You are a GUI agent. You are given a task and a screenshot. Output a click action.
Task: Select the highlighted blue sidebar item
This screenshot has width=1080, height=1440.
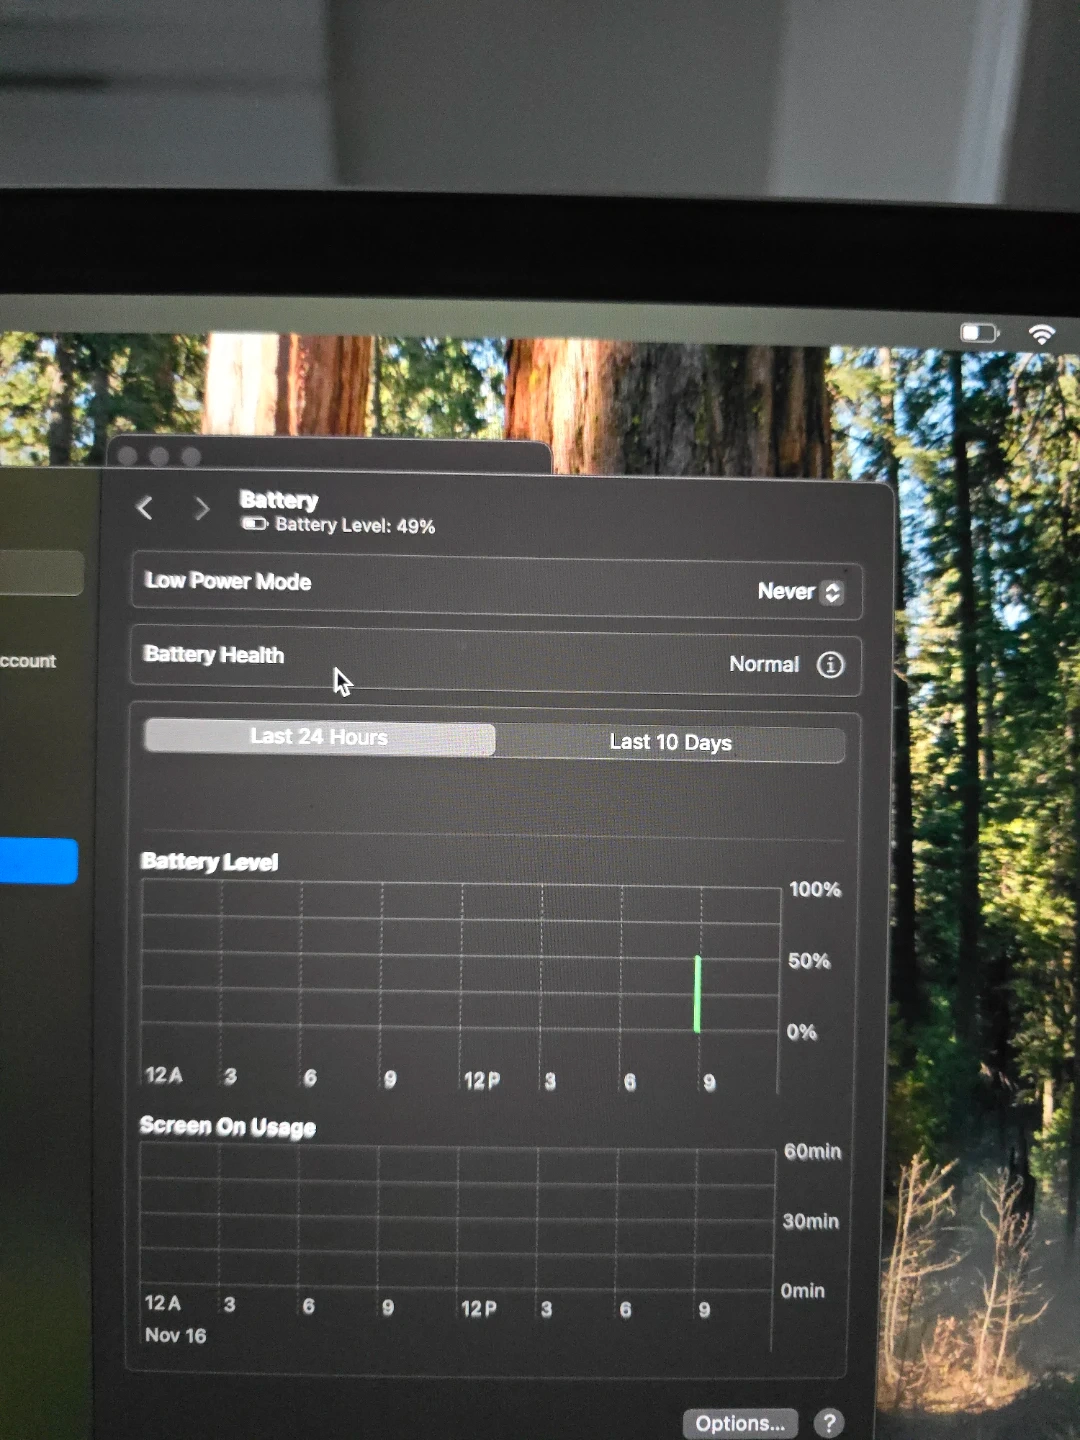pyautogui.click(x=38, y=861)
